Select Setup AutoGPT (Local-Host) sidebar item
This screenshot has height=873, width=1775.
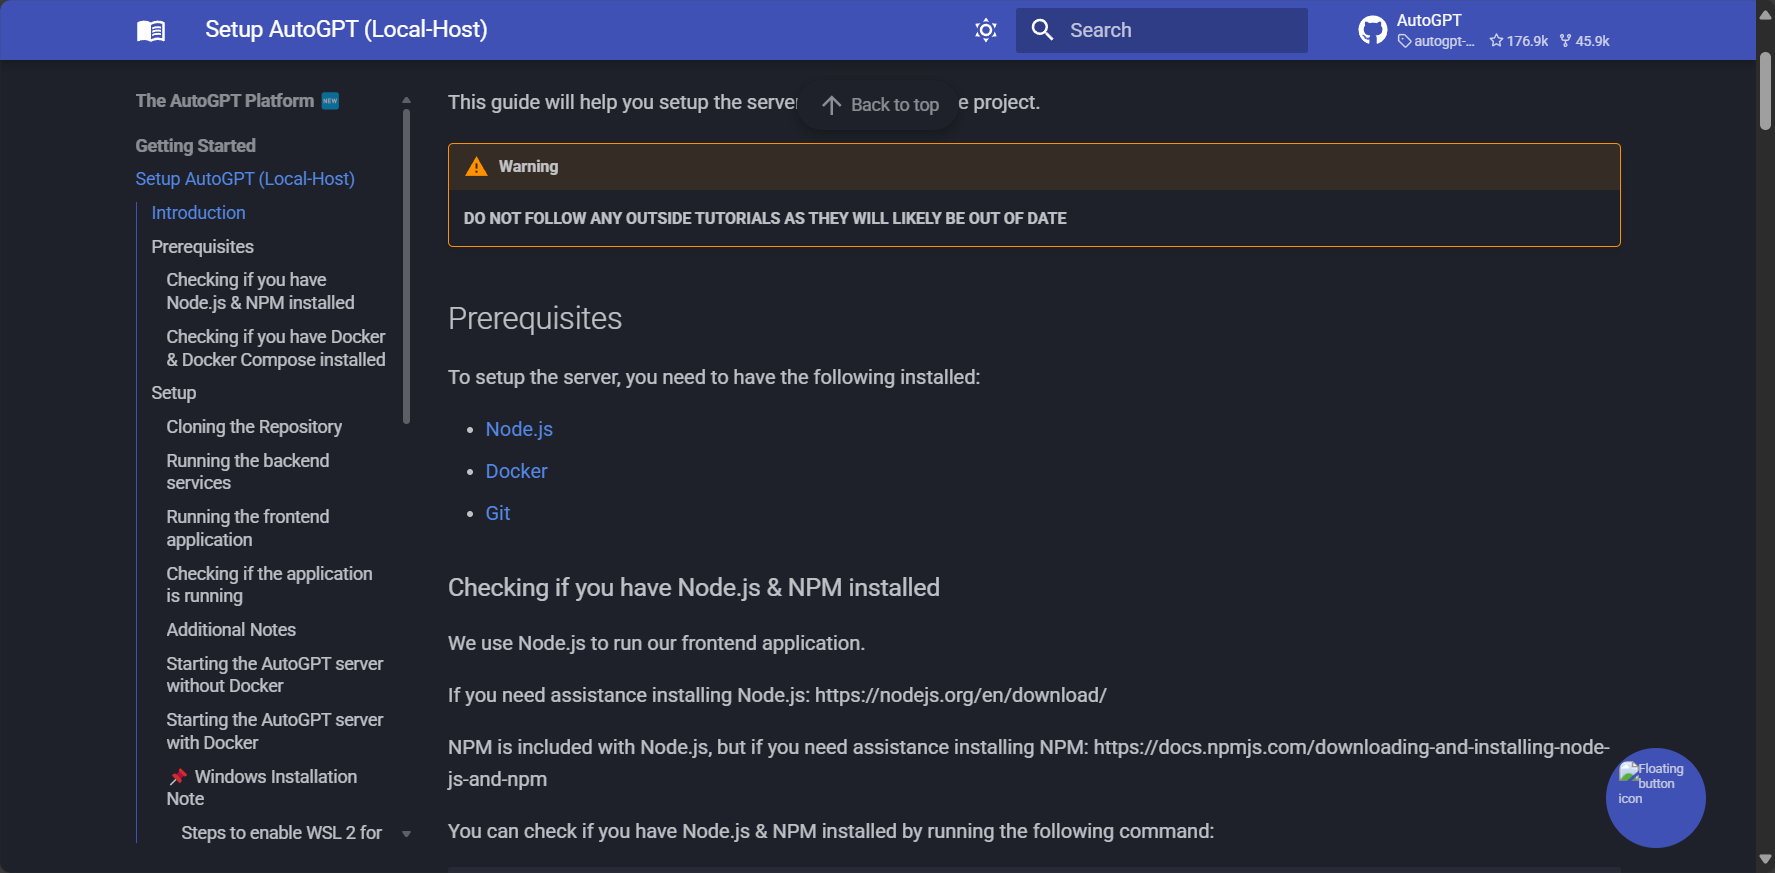coord(245,179)
